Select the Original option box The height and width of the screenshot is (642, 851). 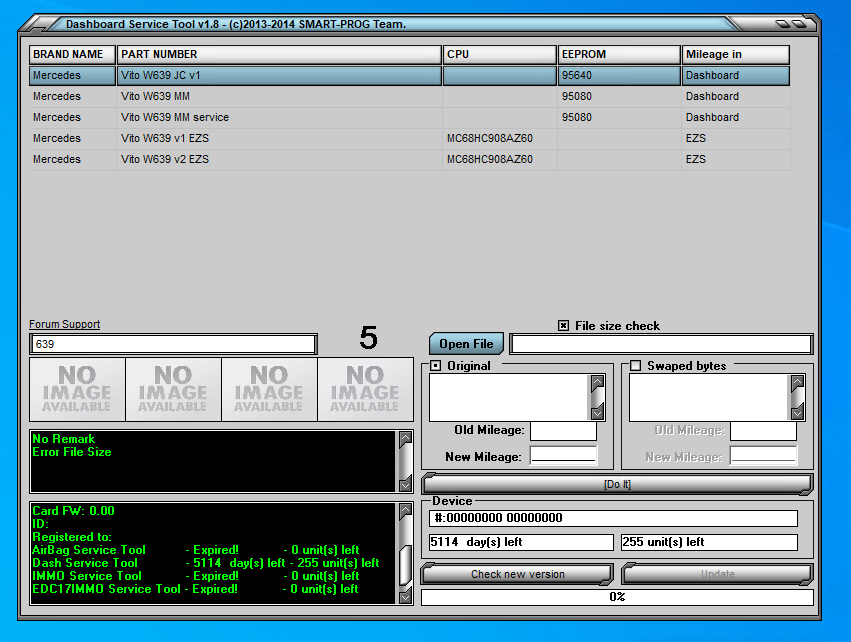[x=435, y=366]
